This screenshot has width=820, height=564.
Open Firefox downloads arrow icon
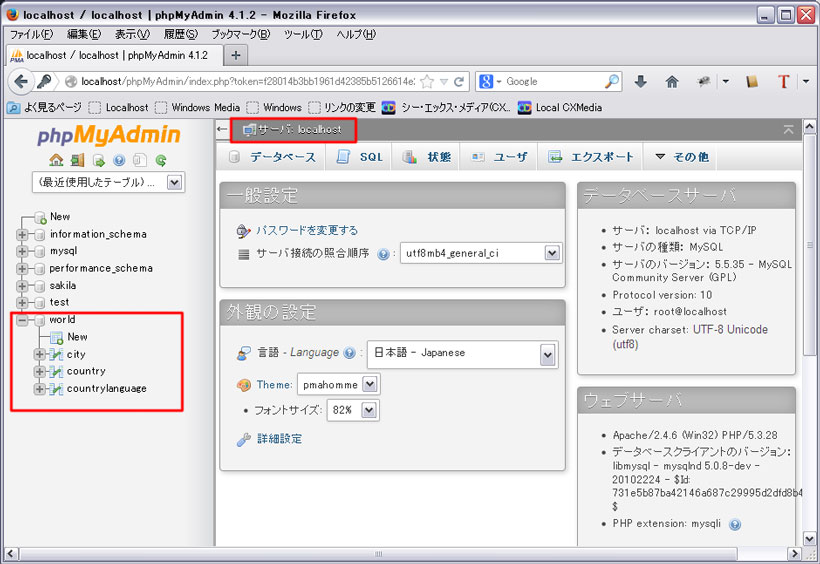coord(641,81)
